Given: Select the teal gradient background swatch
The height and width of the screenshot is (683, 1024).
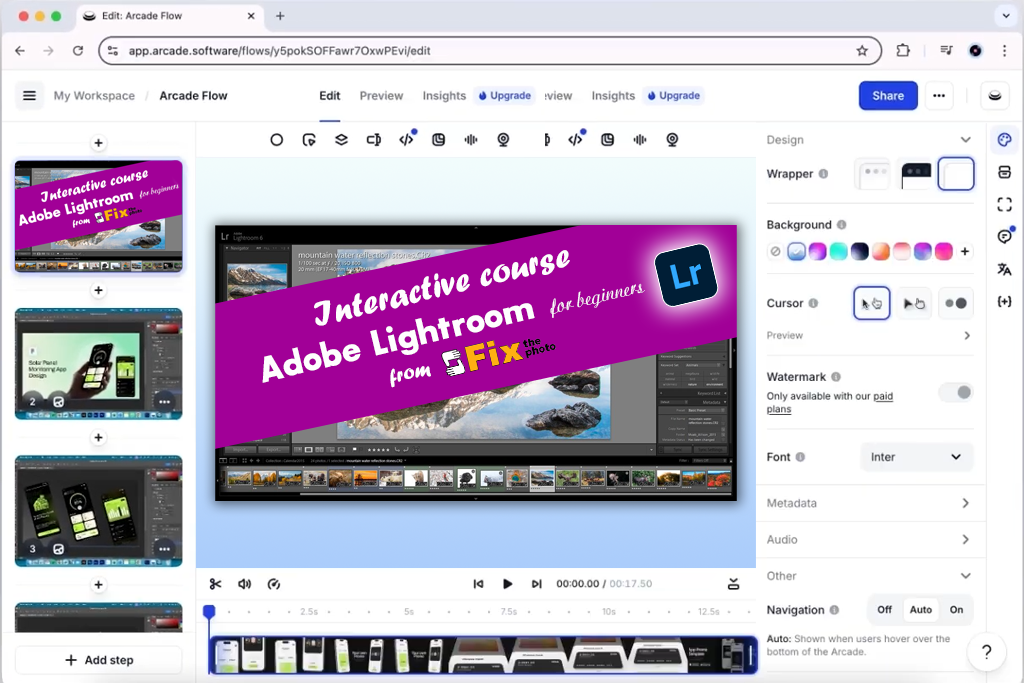Looking at the screenshot, I should (x=838, y=252).
